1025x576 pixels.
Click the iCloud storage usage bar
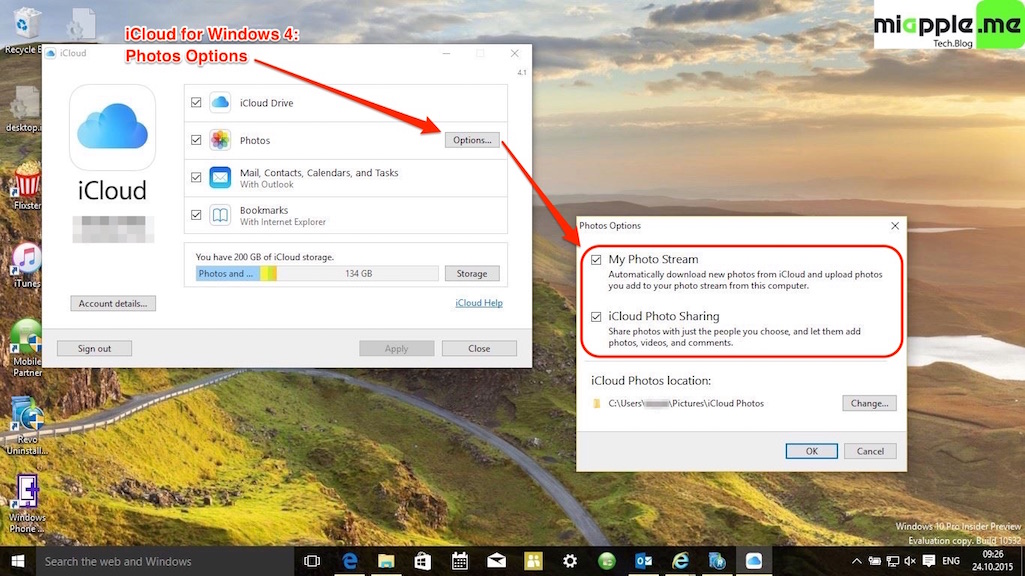click(317, 273)
